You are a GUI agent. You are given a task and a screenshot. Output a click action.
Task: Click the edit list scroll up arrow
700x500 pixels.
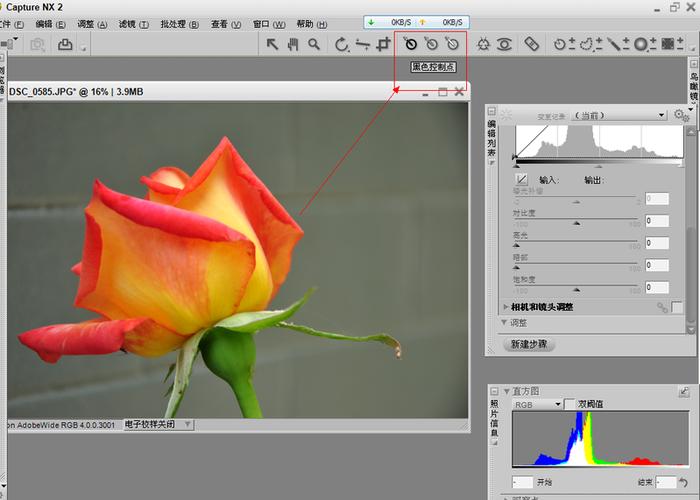tap(691, 131)
